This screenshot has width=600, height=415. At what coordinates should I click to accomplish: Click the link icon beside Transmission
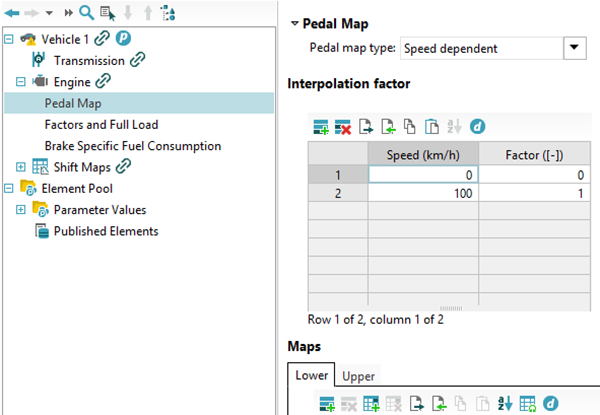[137, 60]
